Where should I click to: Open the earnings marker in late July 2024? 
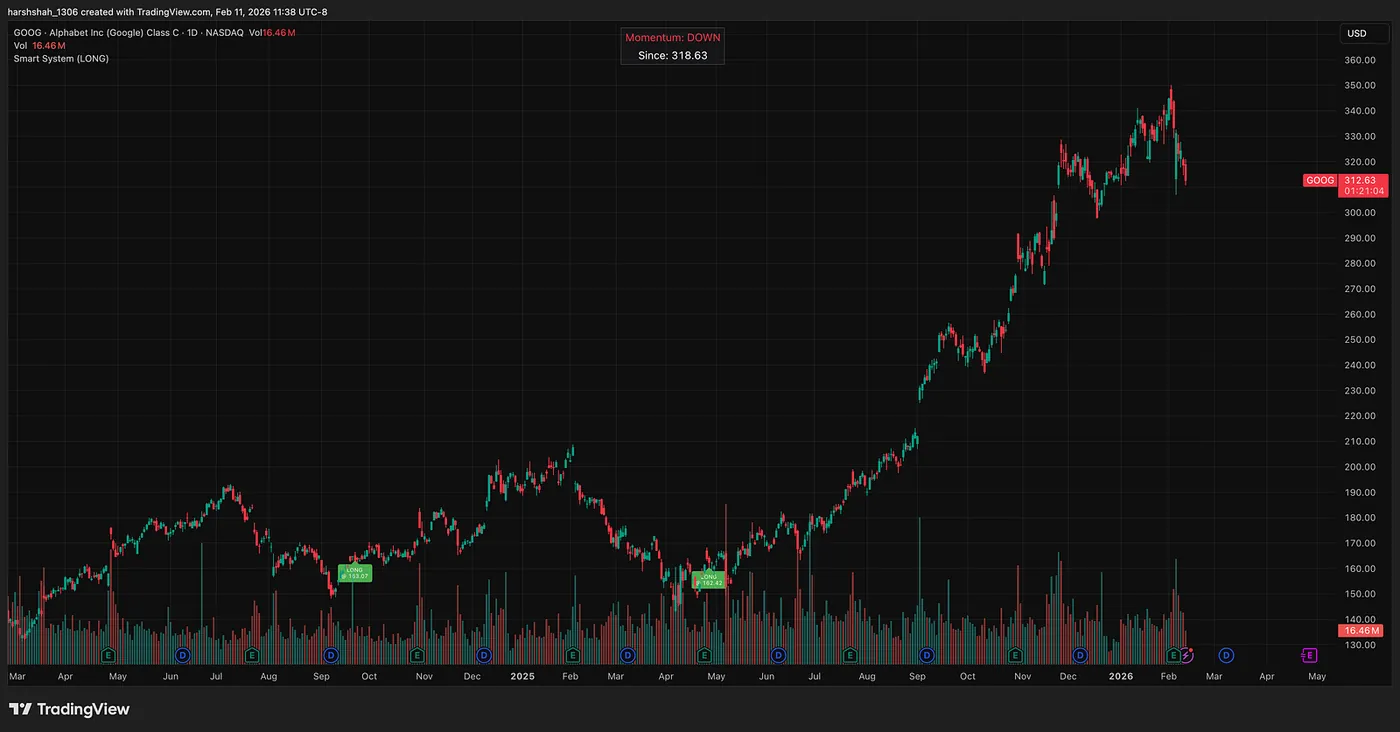[253, 655]
